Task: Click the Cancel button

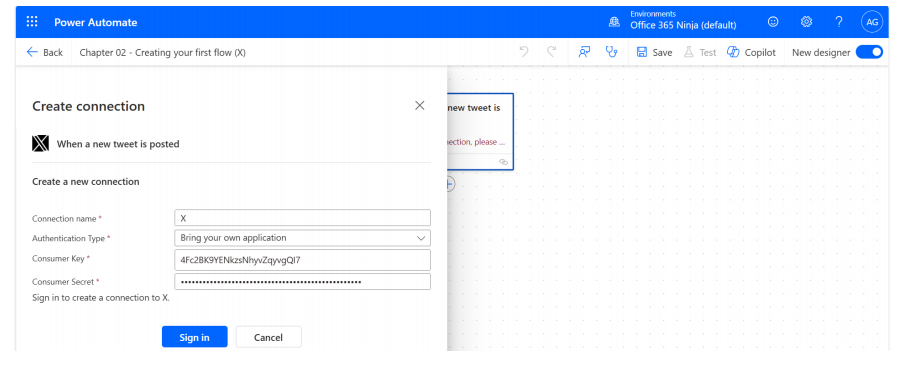Action: (269, 337)
